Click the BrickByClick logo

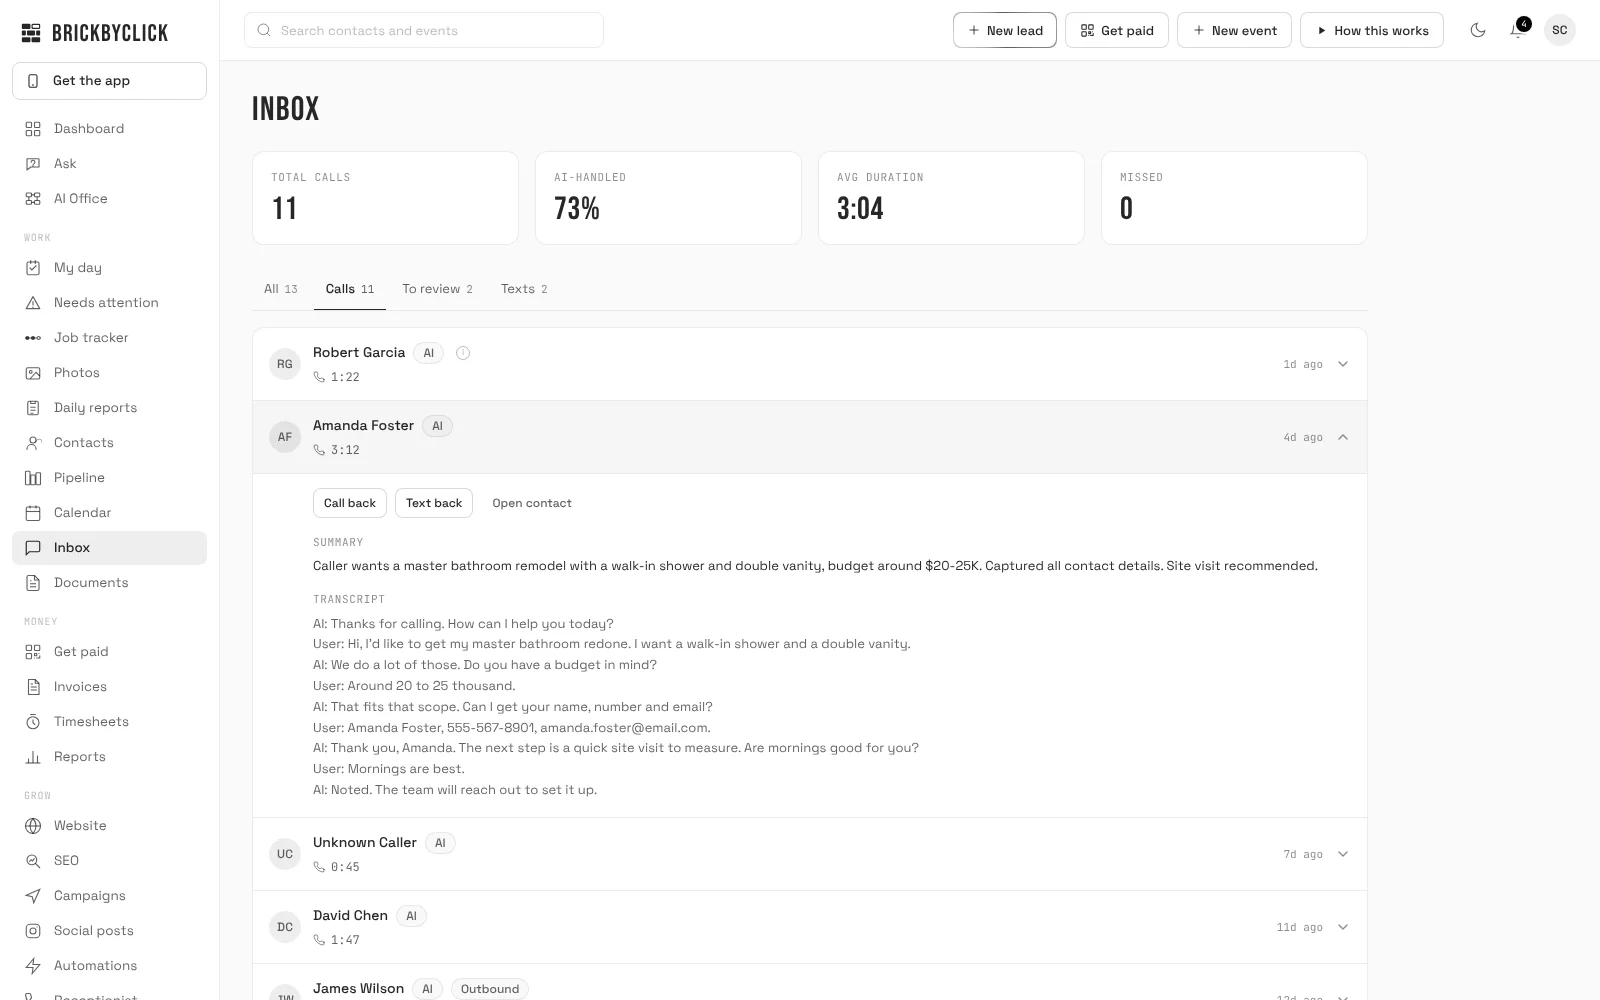pos(95,33)
